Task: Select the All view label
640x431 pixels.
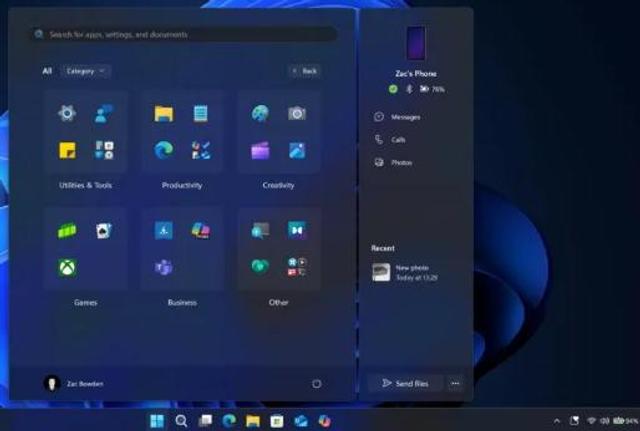Action: point(47,71)
